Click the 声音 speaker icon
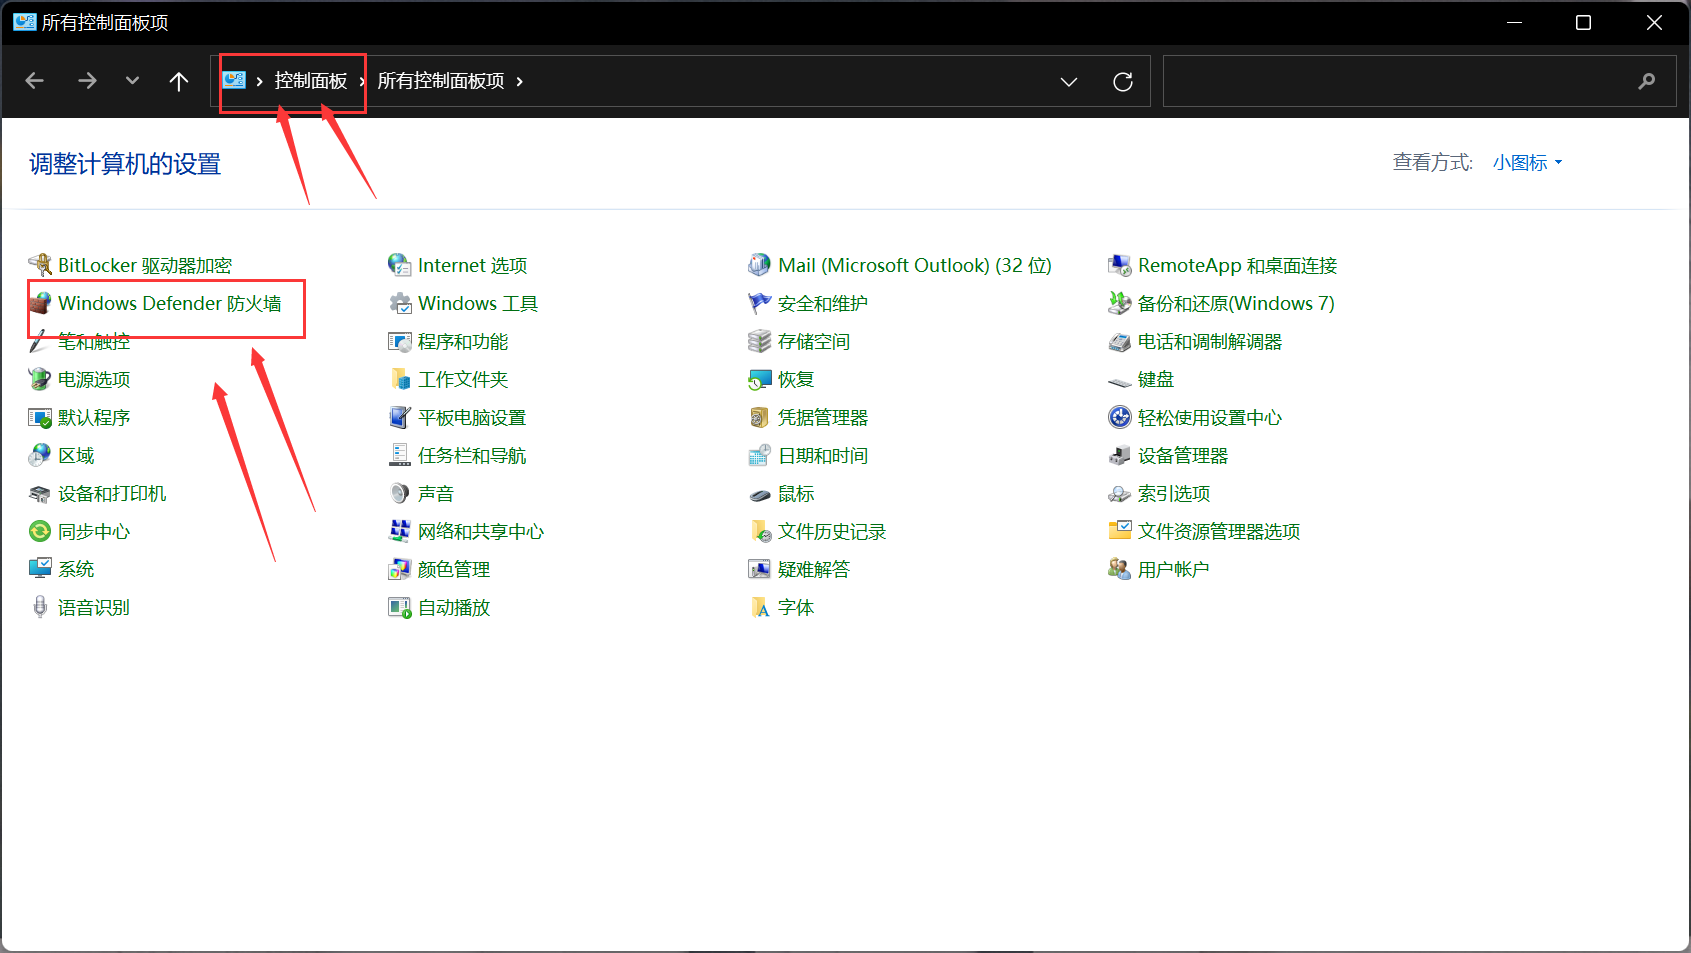Screen dimensions: 1691x953 click(400, 494)
